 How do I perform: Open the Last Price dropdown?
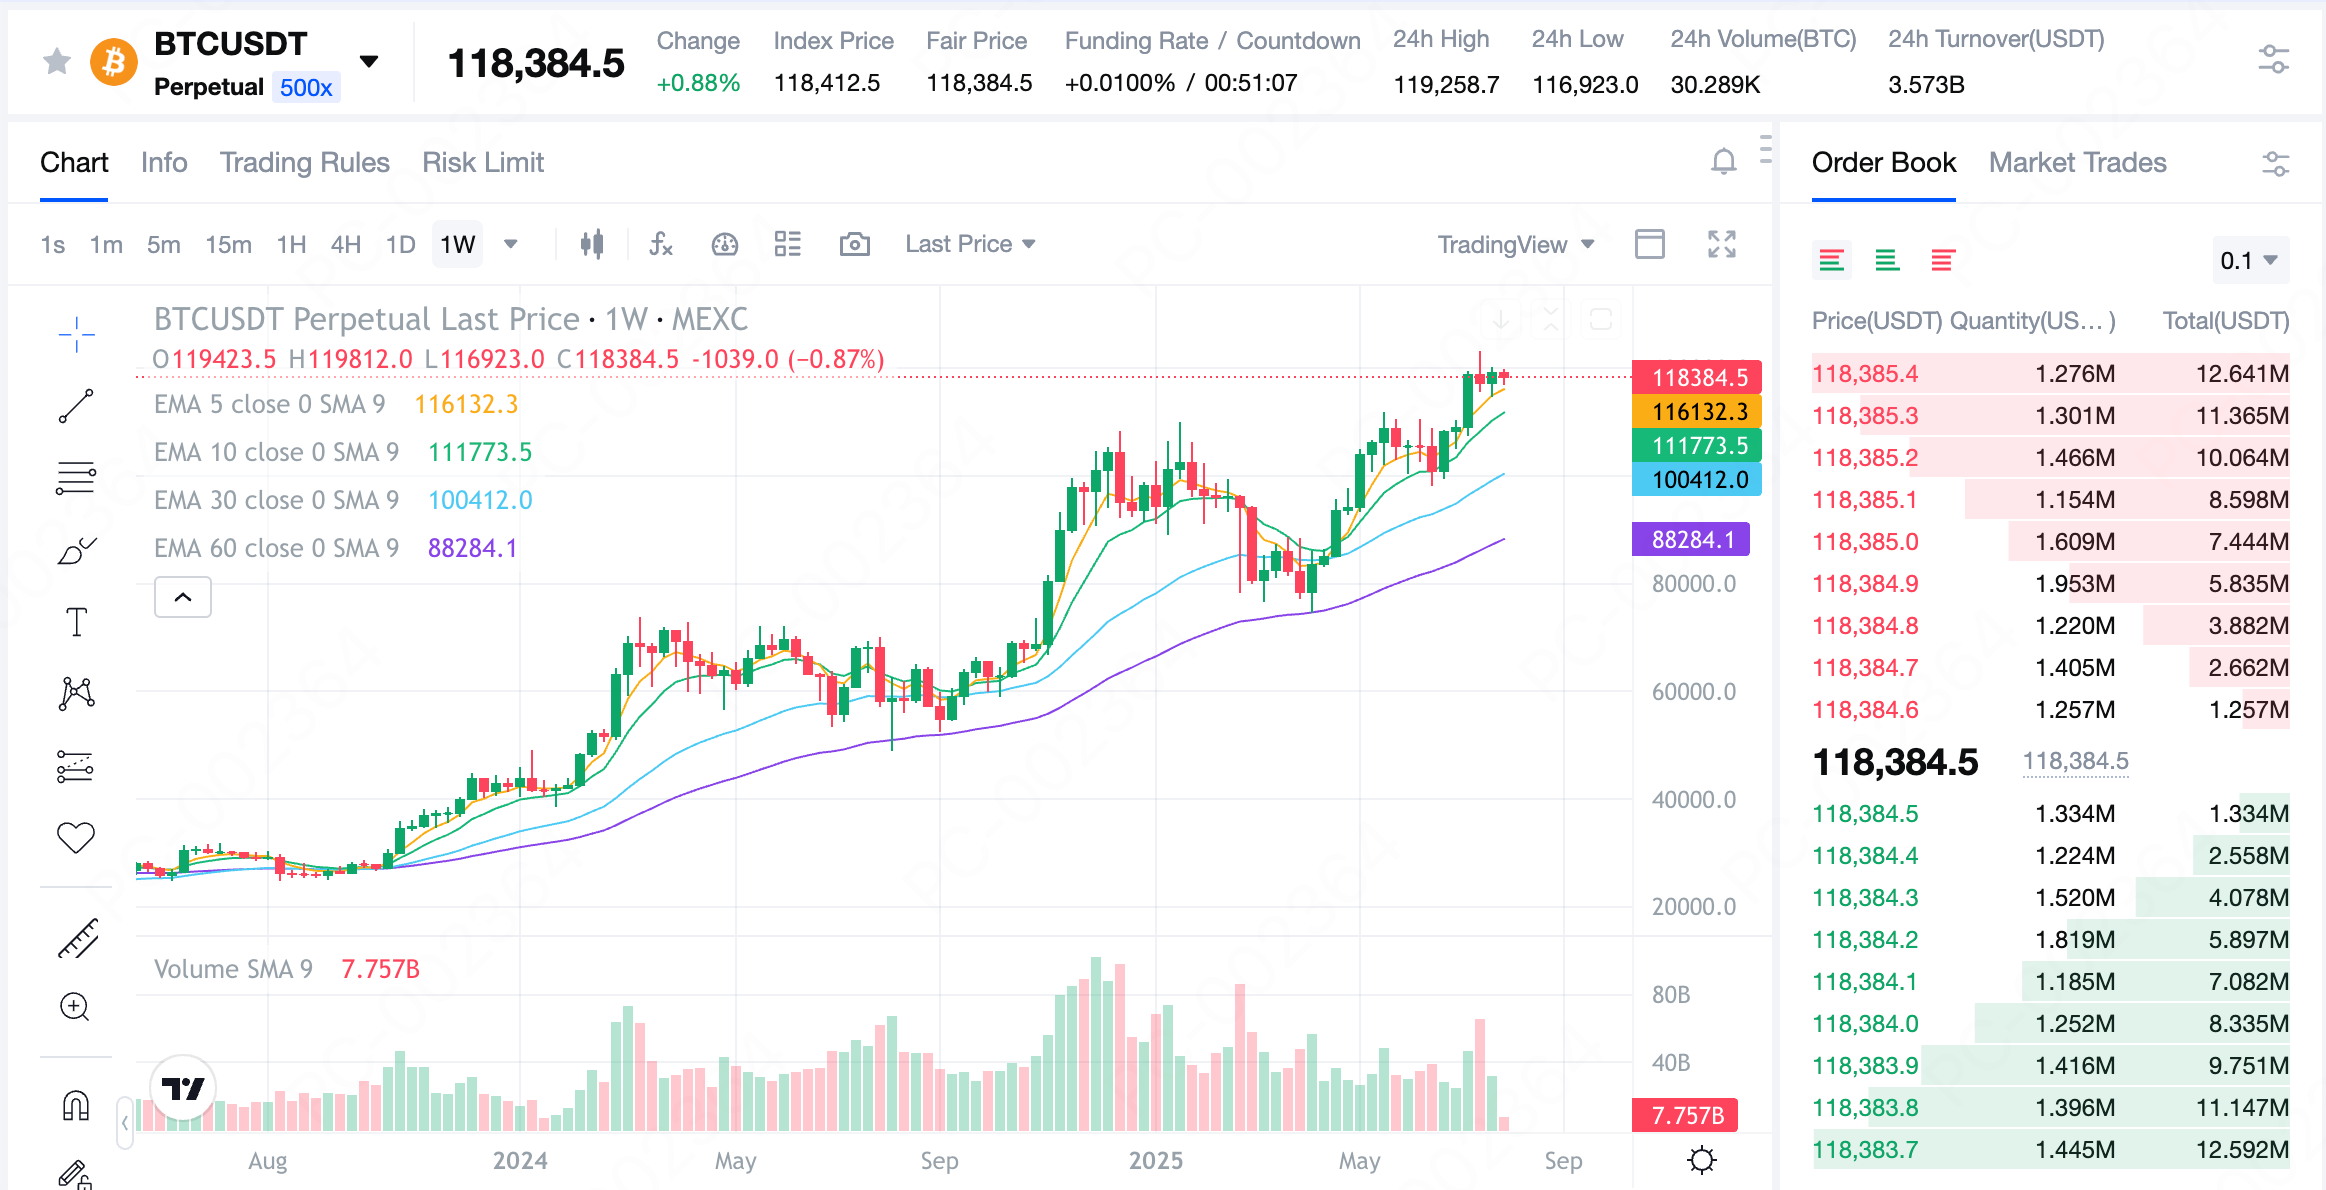970,244
